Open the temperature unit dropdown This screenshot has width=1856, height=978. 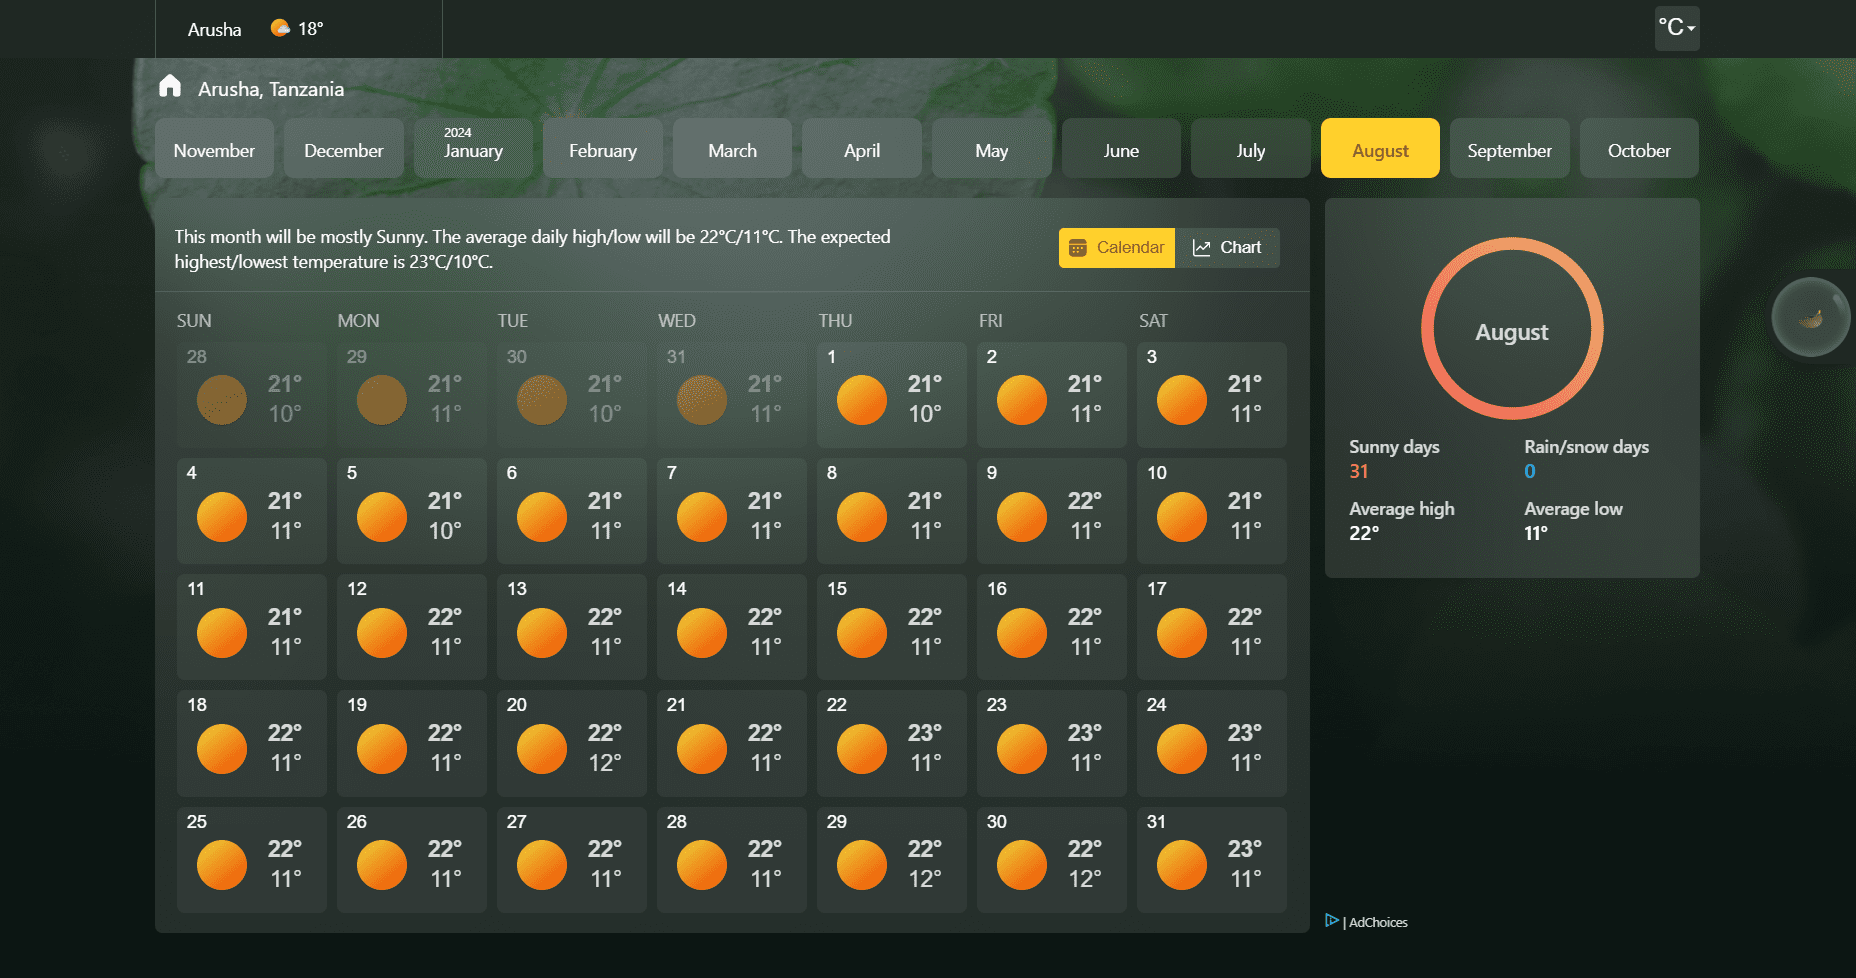point(1677,28)
